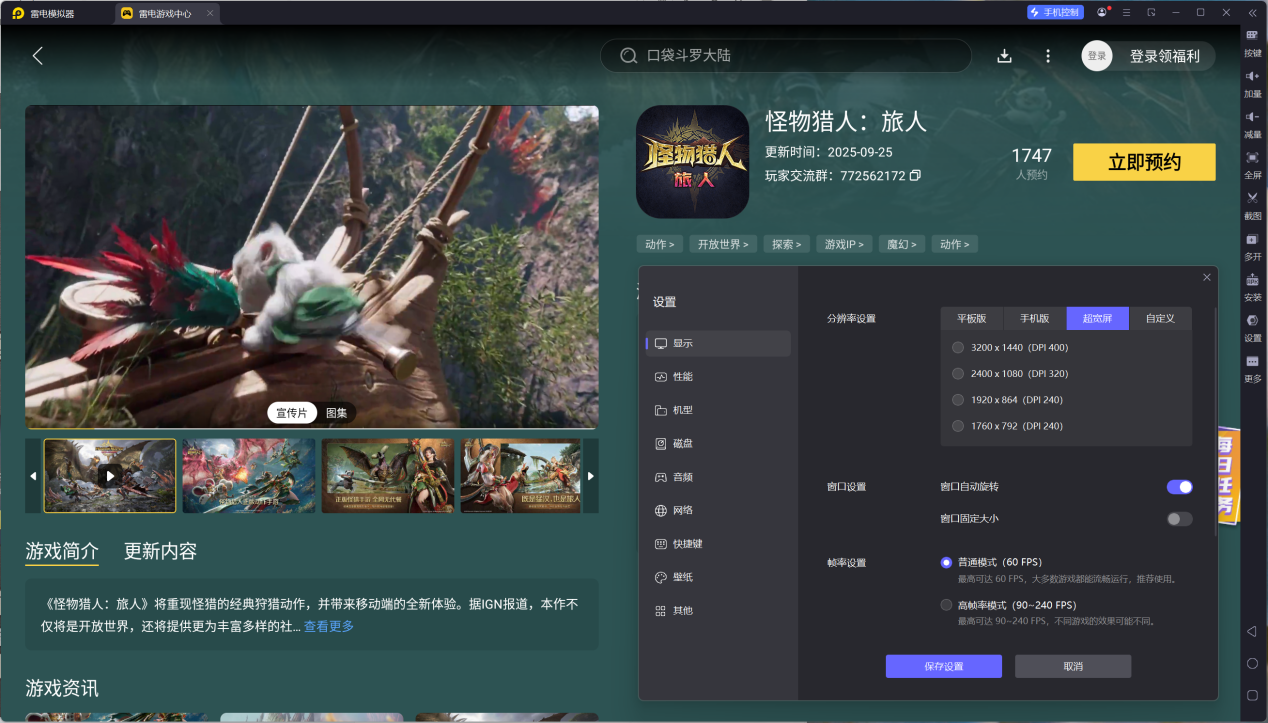Screen dimensions: 1268x723
Task: Select the 超宽屏 resolution tab
Action: pyautogui.click(x=1097, y=318)
